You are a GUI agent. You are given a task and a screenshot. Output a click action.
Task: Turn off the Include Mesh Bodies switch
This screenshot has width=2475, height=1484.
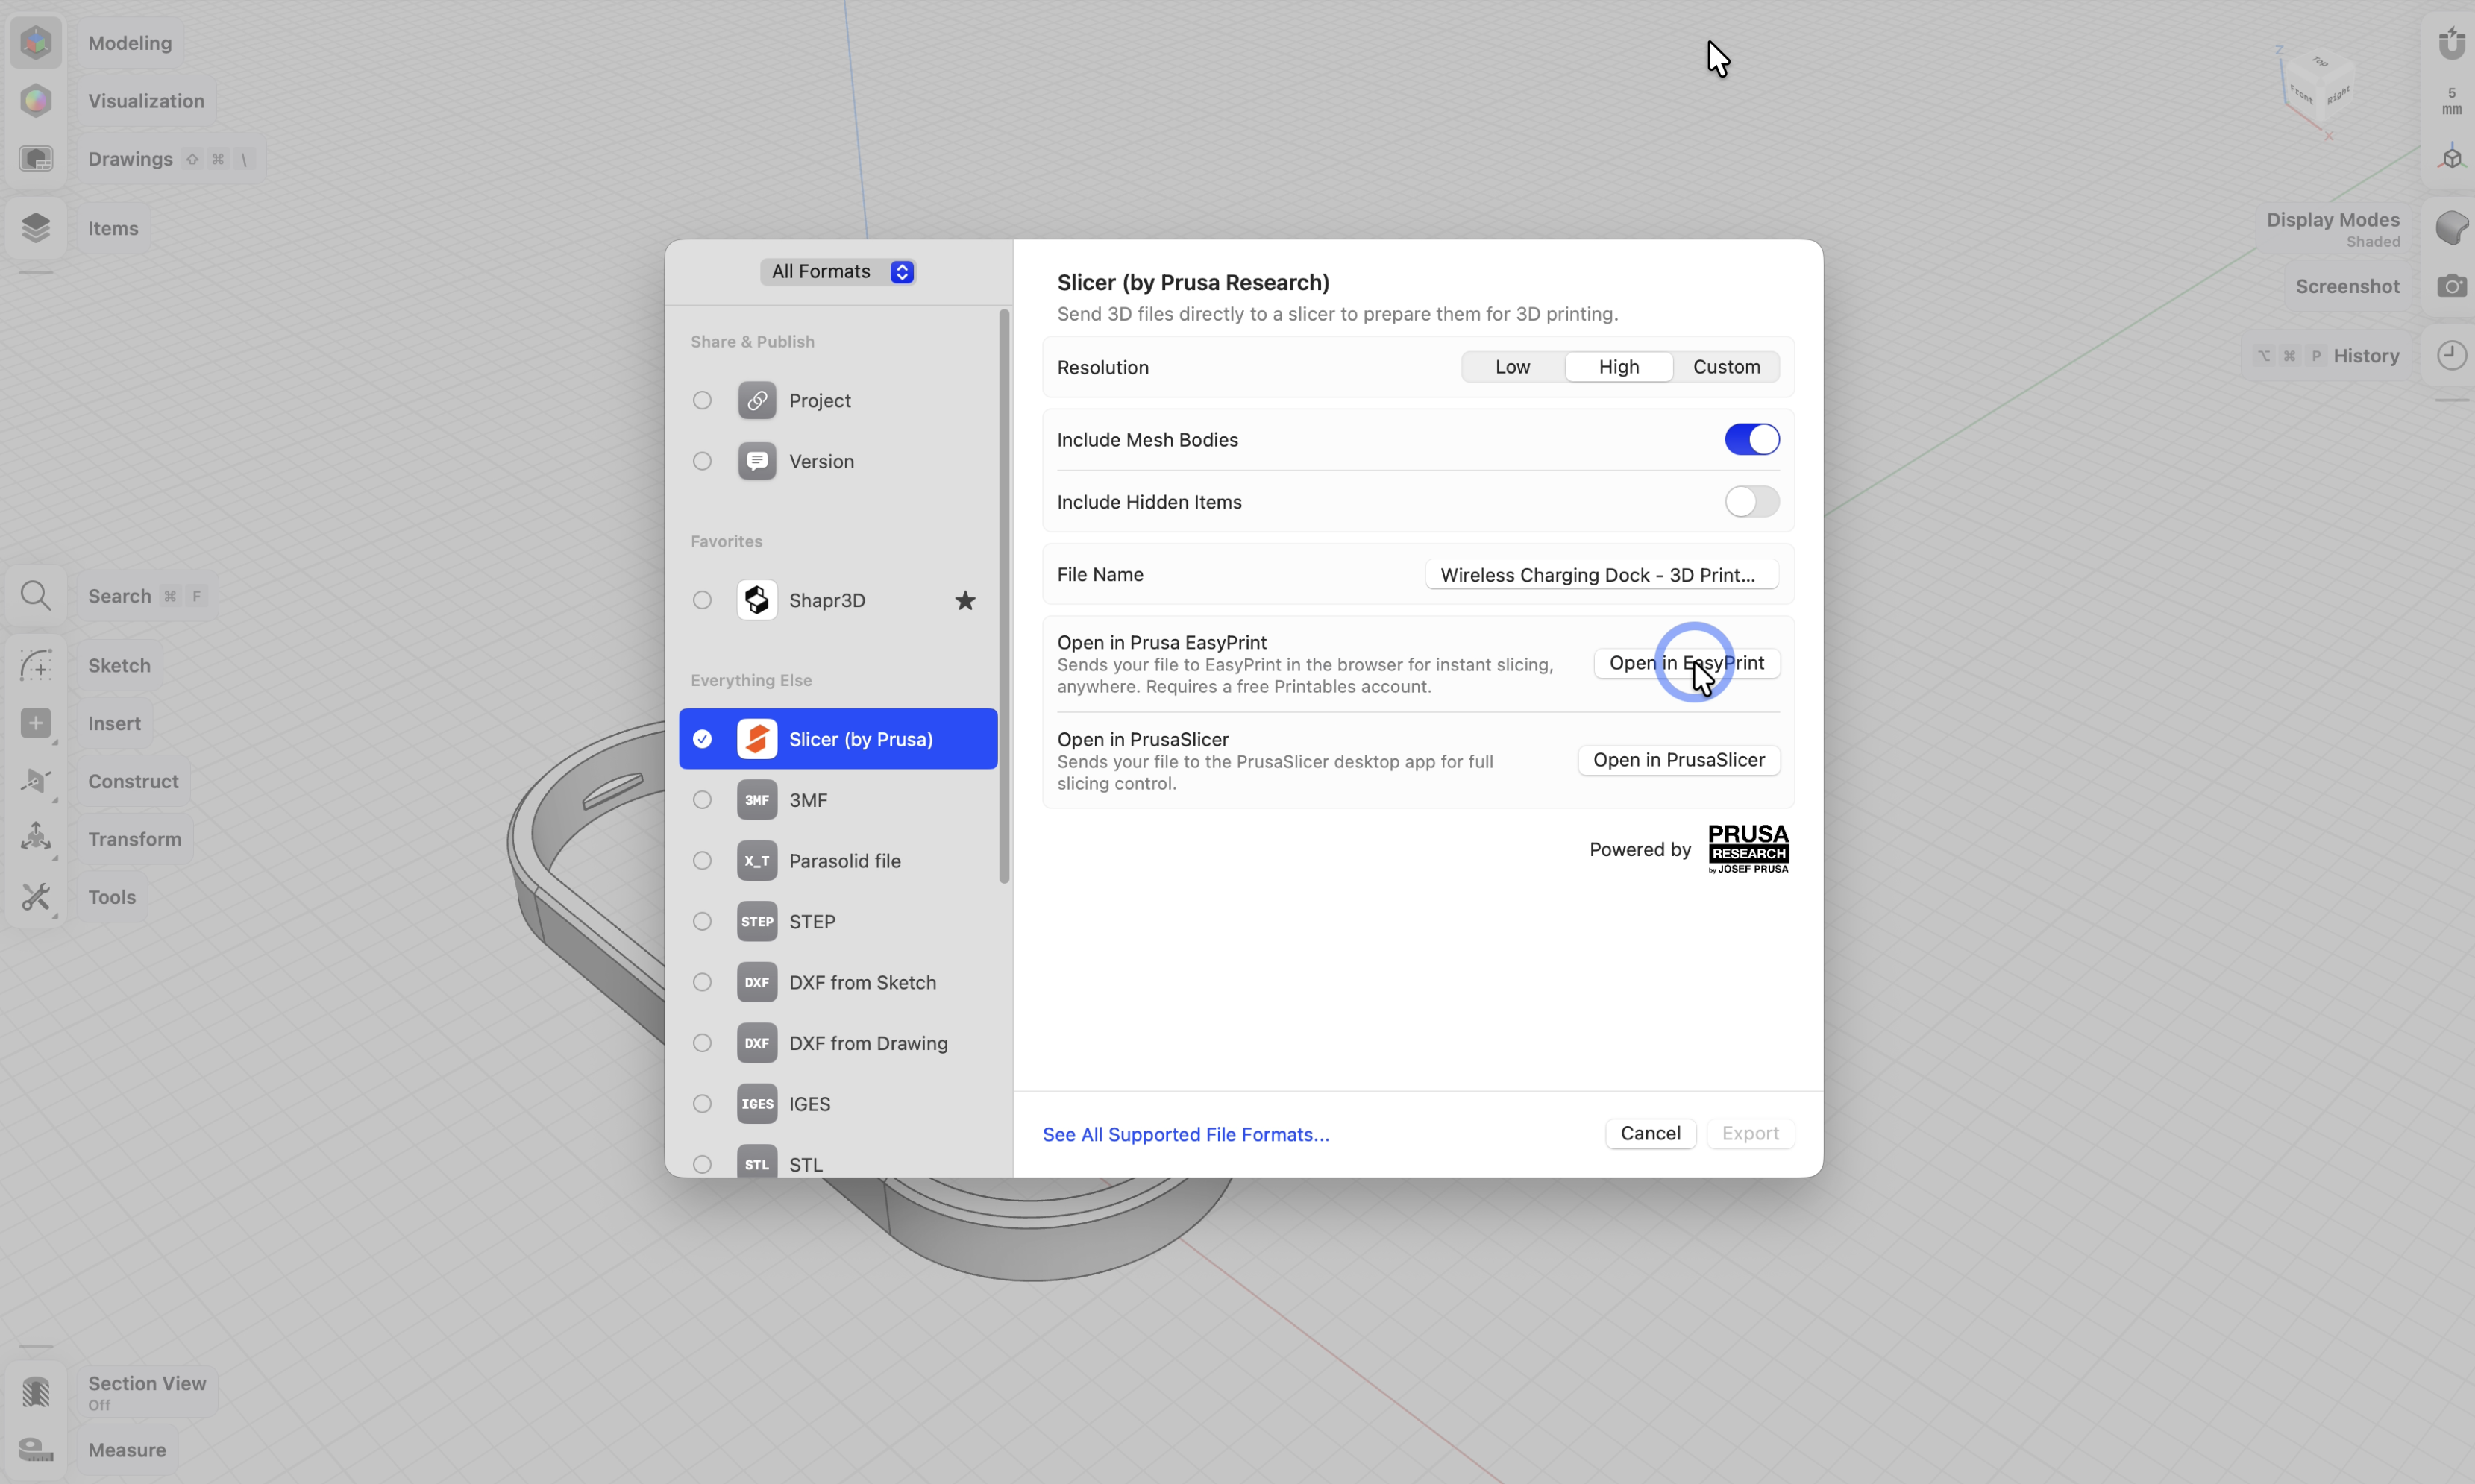(1752, 439)
